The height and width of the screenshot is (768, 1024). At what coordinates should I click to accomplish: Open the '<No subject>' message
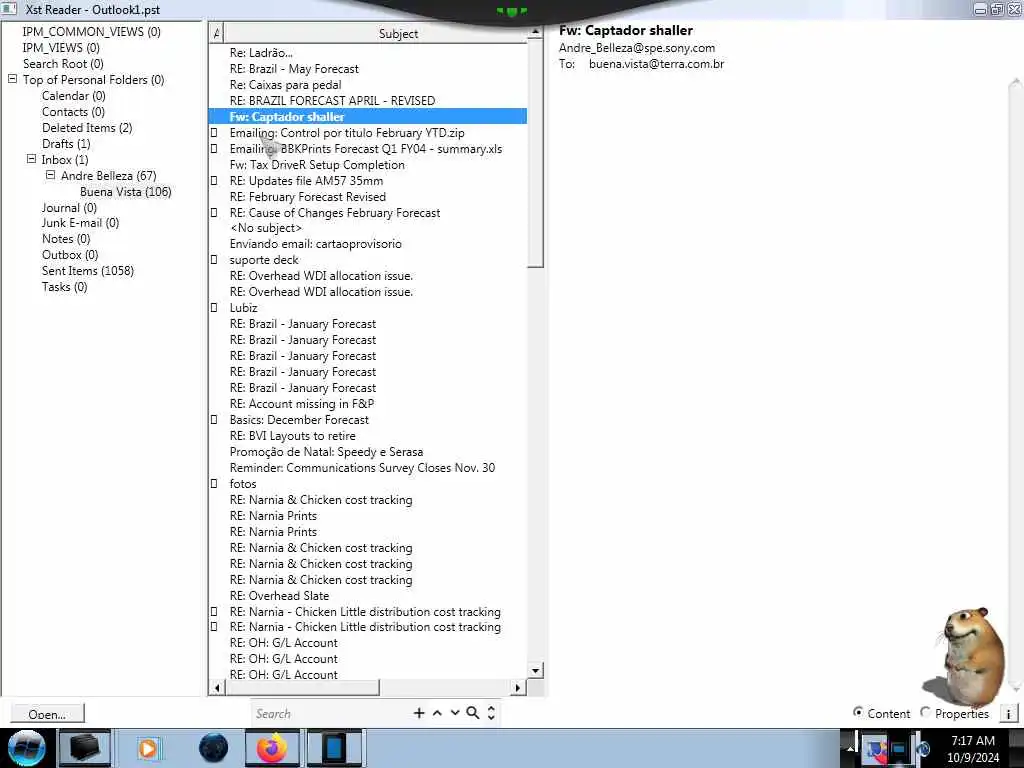tap(266, 229)
